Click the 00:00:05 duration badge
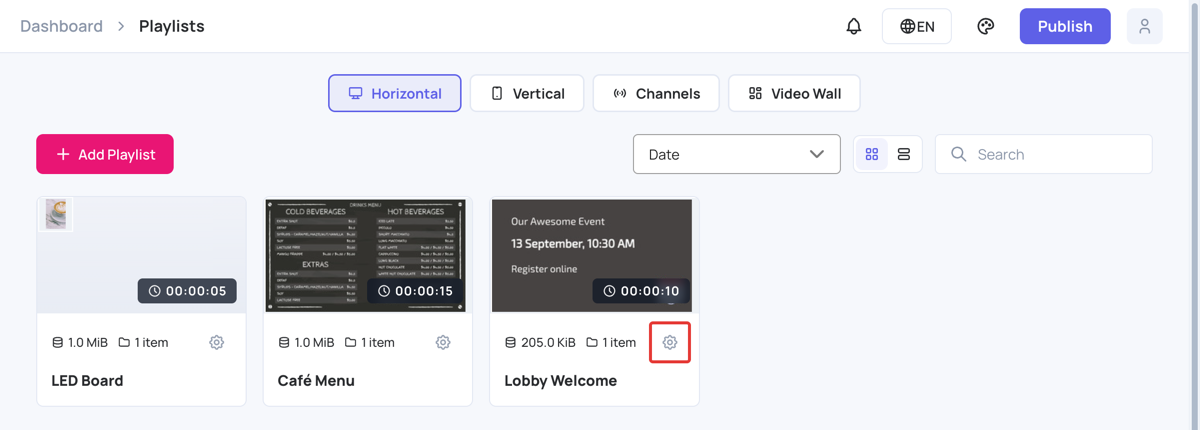 [187, 291]
